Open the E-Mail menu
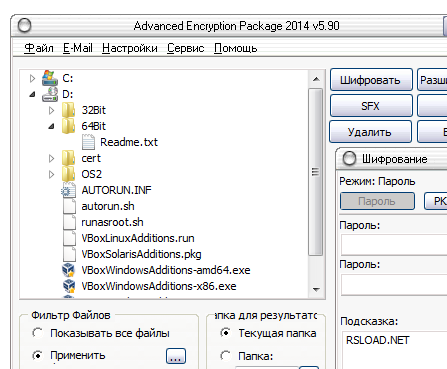 [78, 48]
